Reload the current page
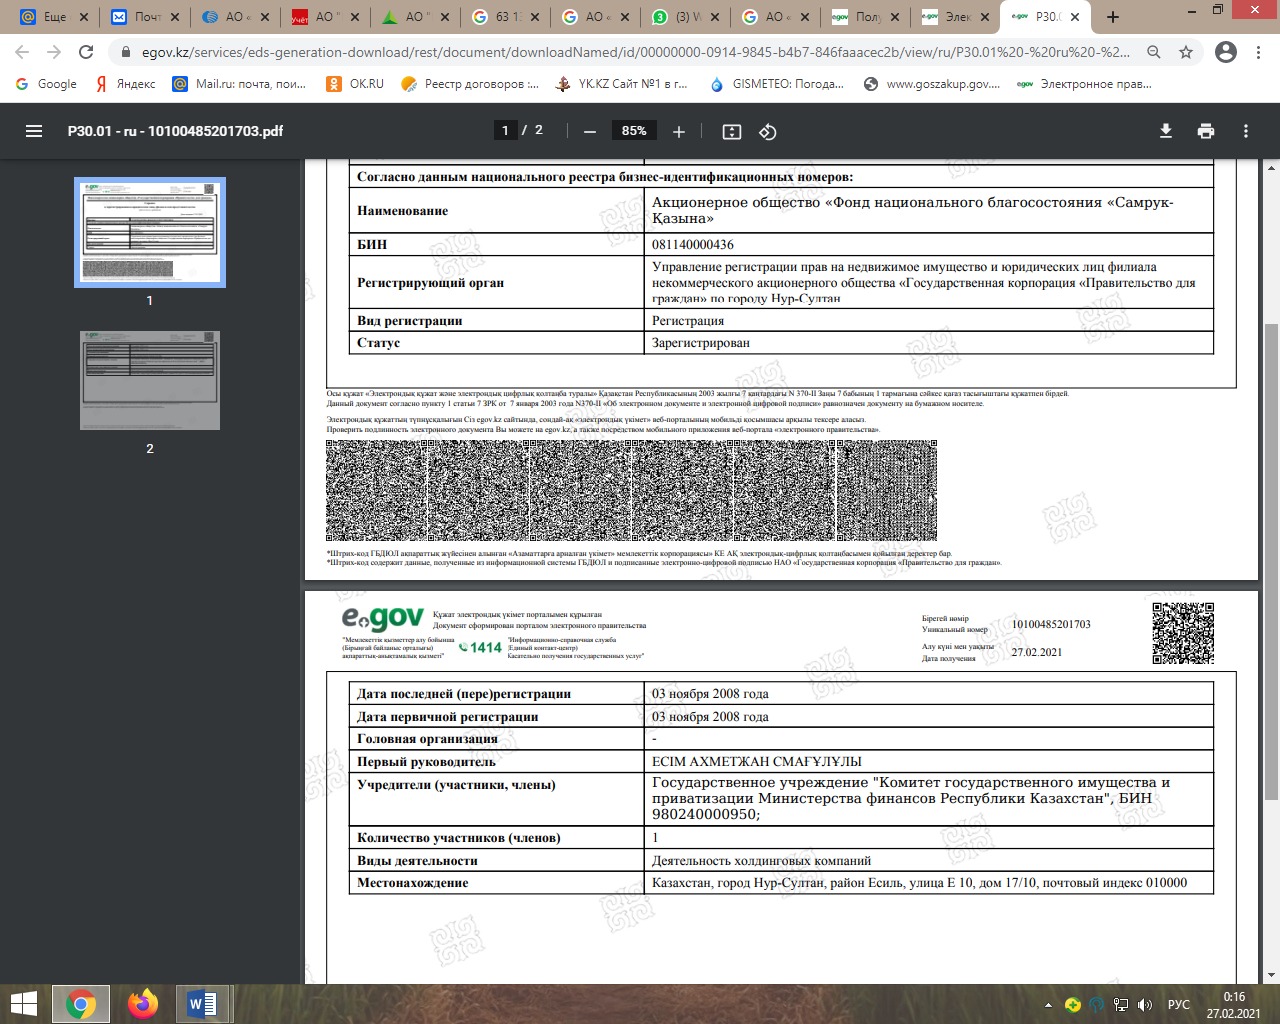The width and height of the screenshot is (1280, 1024). point(86,52)
